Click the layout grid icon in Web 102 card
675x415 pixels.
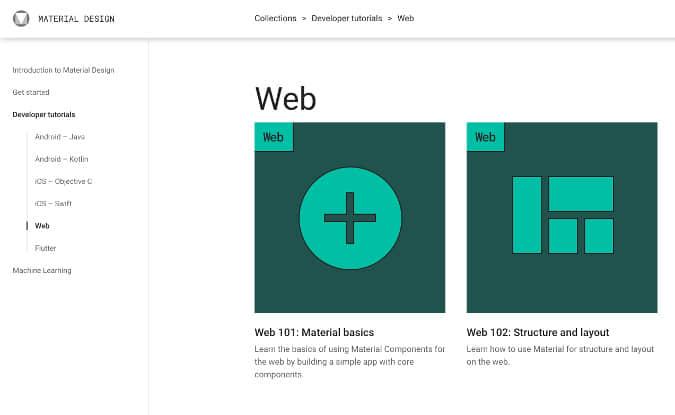click(562, 215)
